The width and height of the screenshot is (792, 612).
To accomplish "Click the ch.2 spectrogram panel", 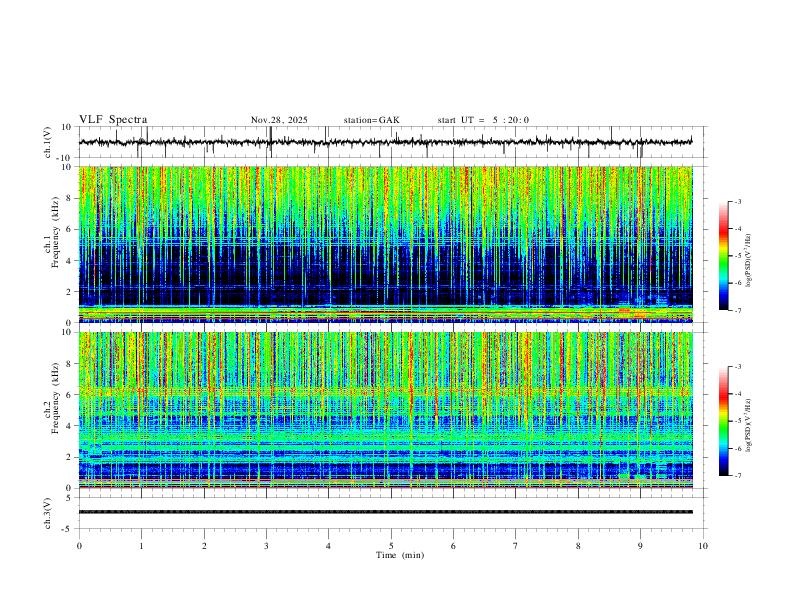I will (386, 410).
